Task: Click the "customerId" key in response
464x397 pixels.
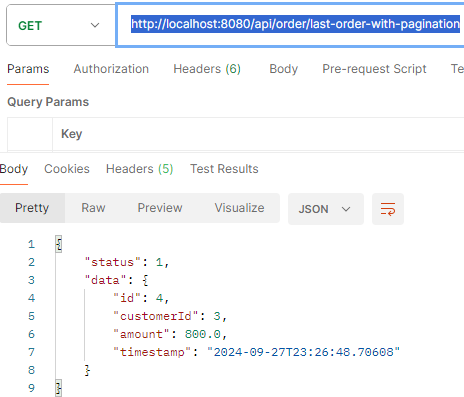Action: (x=156, y=316)
